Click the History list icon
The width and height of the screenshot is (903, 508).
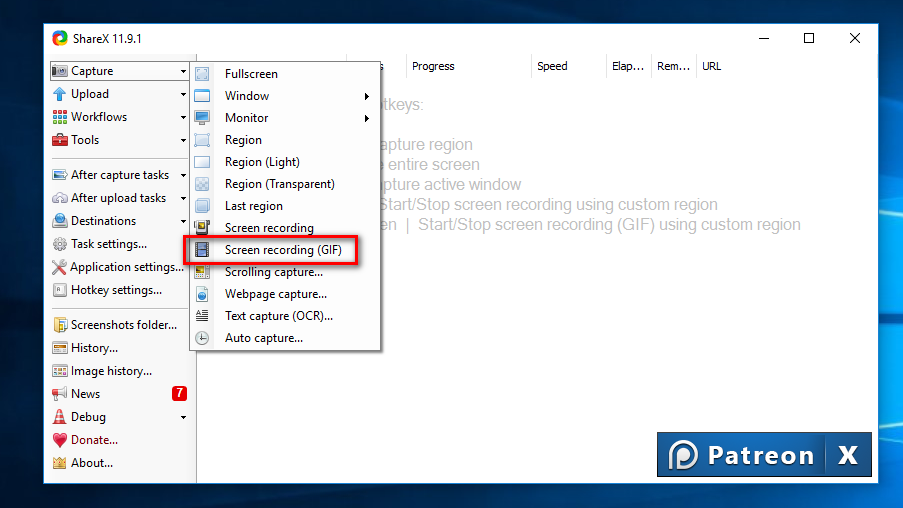pos(59,348)
